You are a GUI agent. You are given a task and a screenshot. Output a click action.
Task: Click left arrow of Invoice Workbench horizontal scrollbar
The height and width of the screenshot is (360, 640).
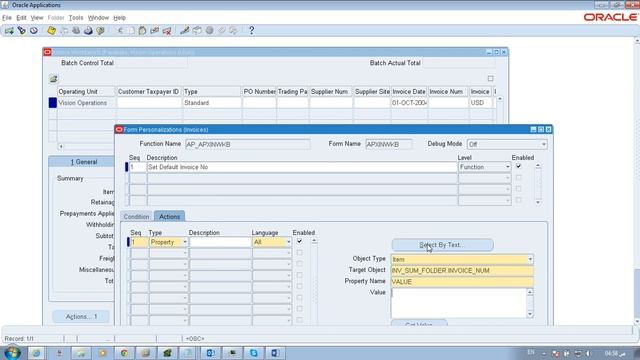click(x=61, y=146)
